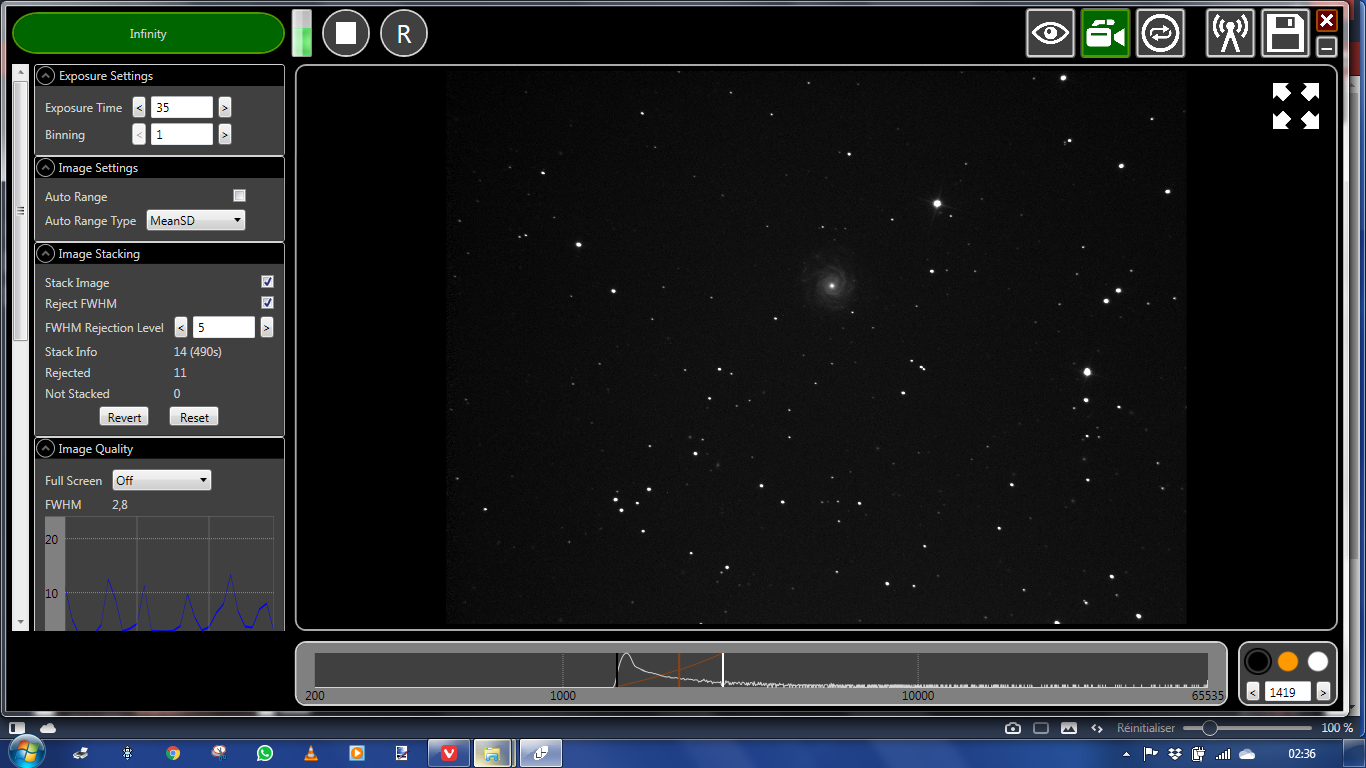
Task: Click the left panel scrollbar down arrow
Action: tap(20, 621)
